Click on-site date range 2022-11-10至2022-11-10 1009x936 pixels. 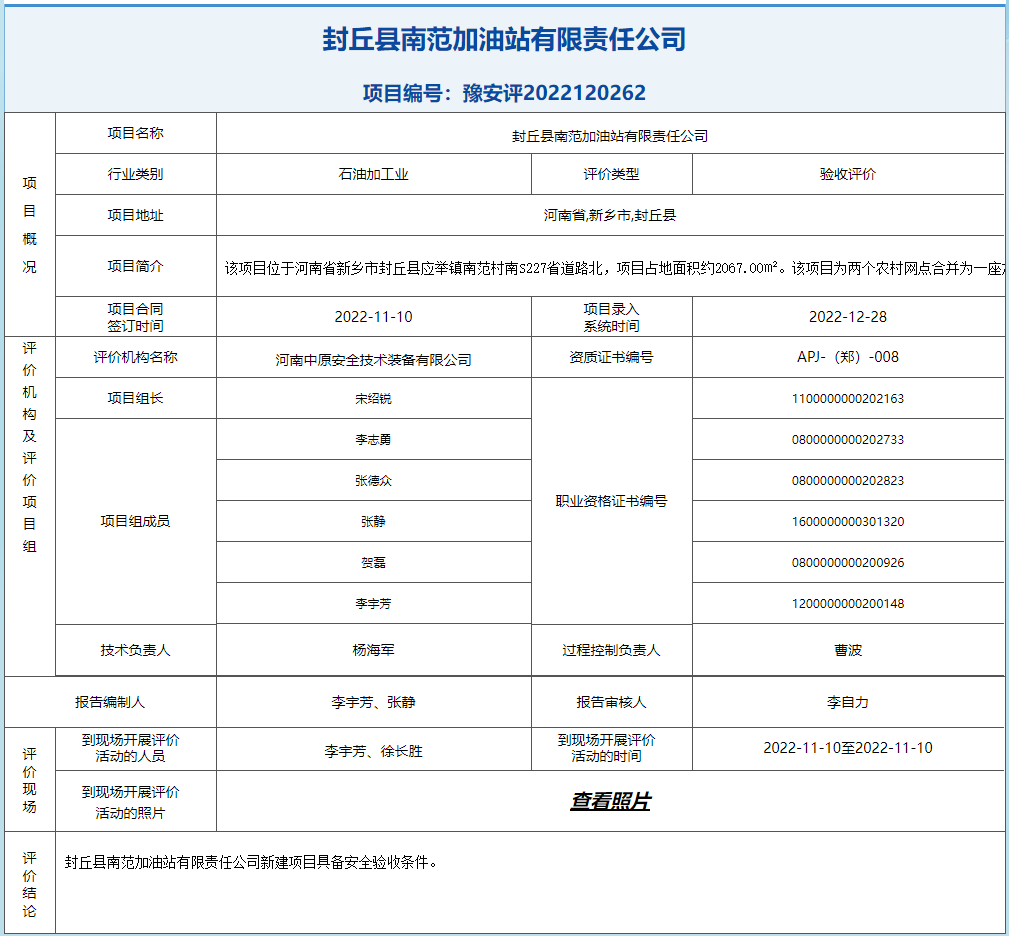point(847,748)
